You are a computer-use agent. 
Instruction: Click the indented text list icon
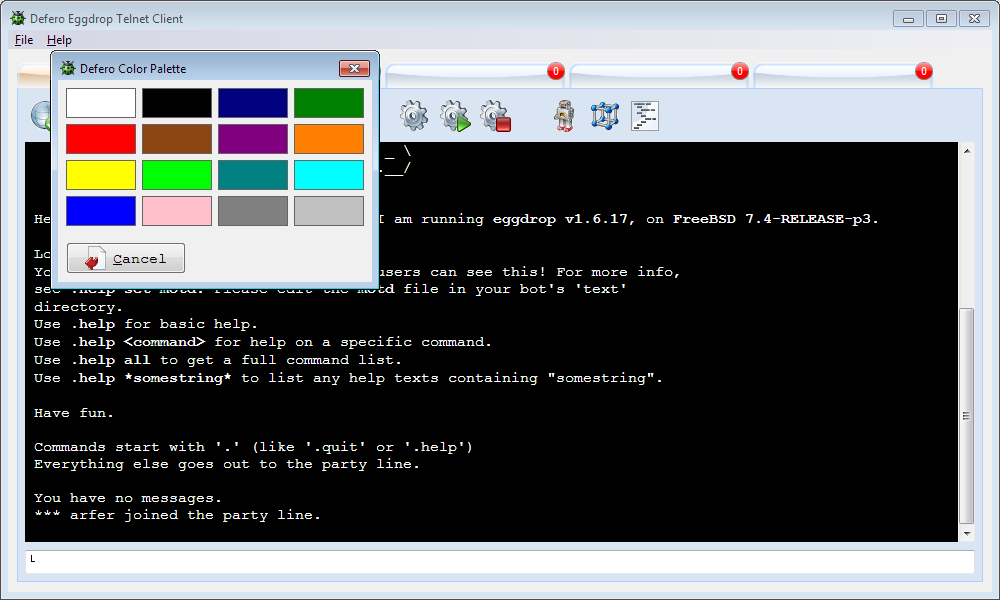click(645, 116)
